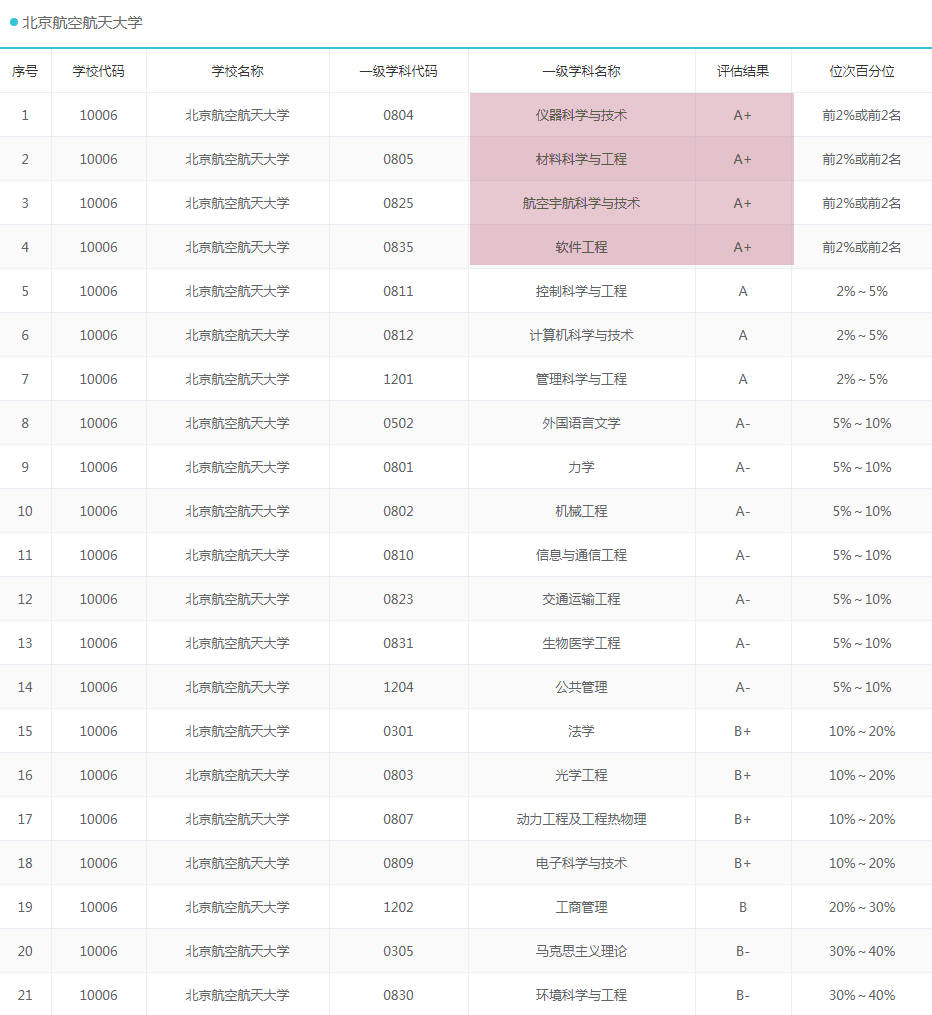Select the 马克思主义理论 subject cell
932x1015 pixels.
pyautogui.click(x=581, y=951)
